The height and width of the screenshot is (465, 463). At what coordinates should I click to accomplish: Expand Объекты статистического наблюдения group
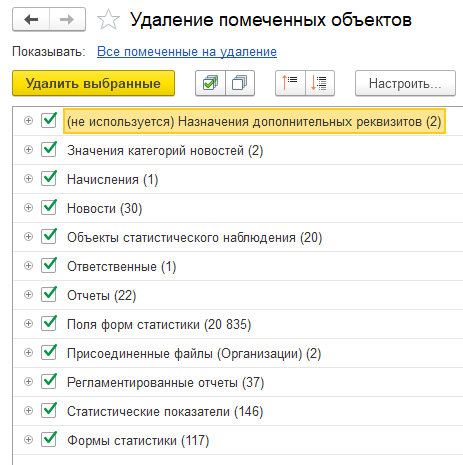tap(29, 237)
